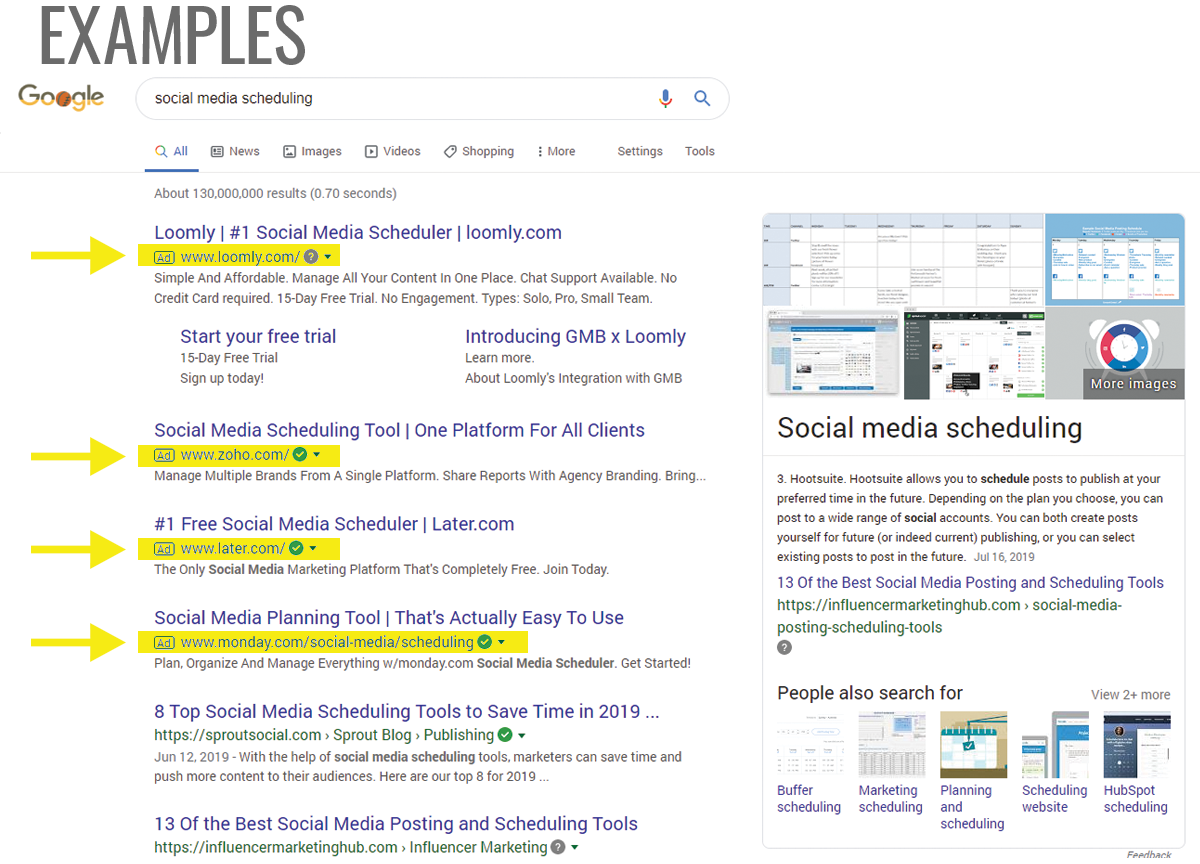
Task: Open info icon under knowledge panel source link
Action: click(x=784, y=647)
